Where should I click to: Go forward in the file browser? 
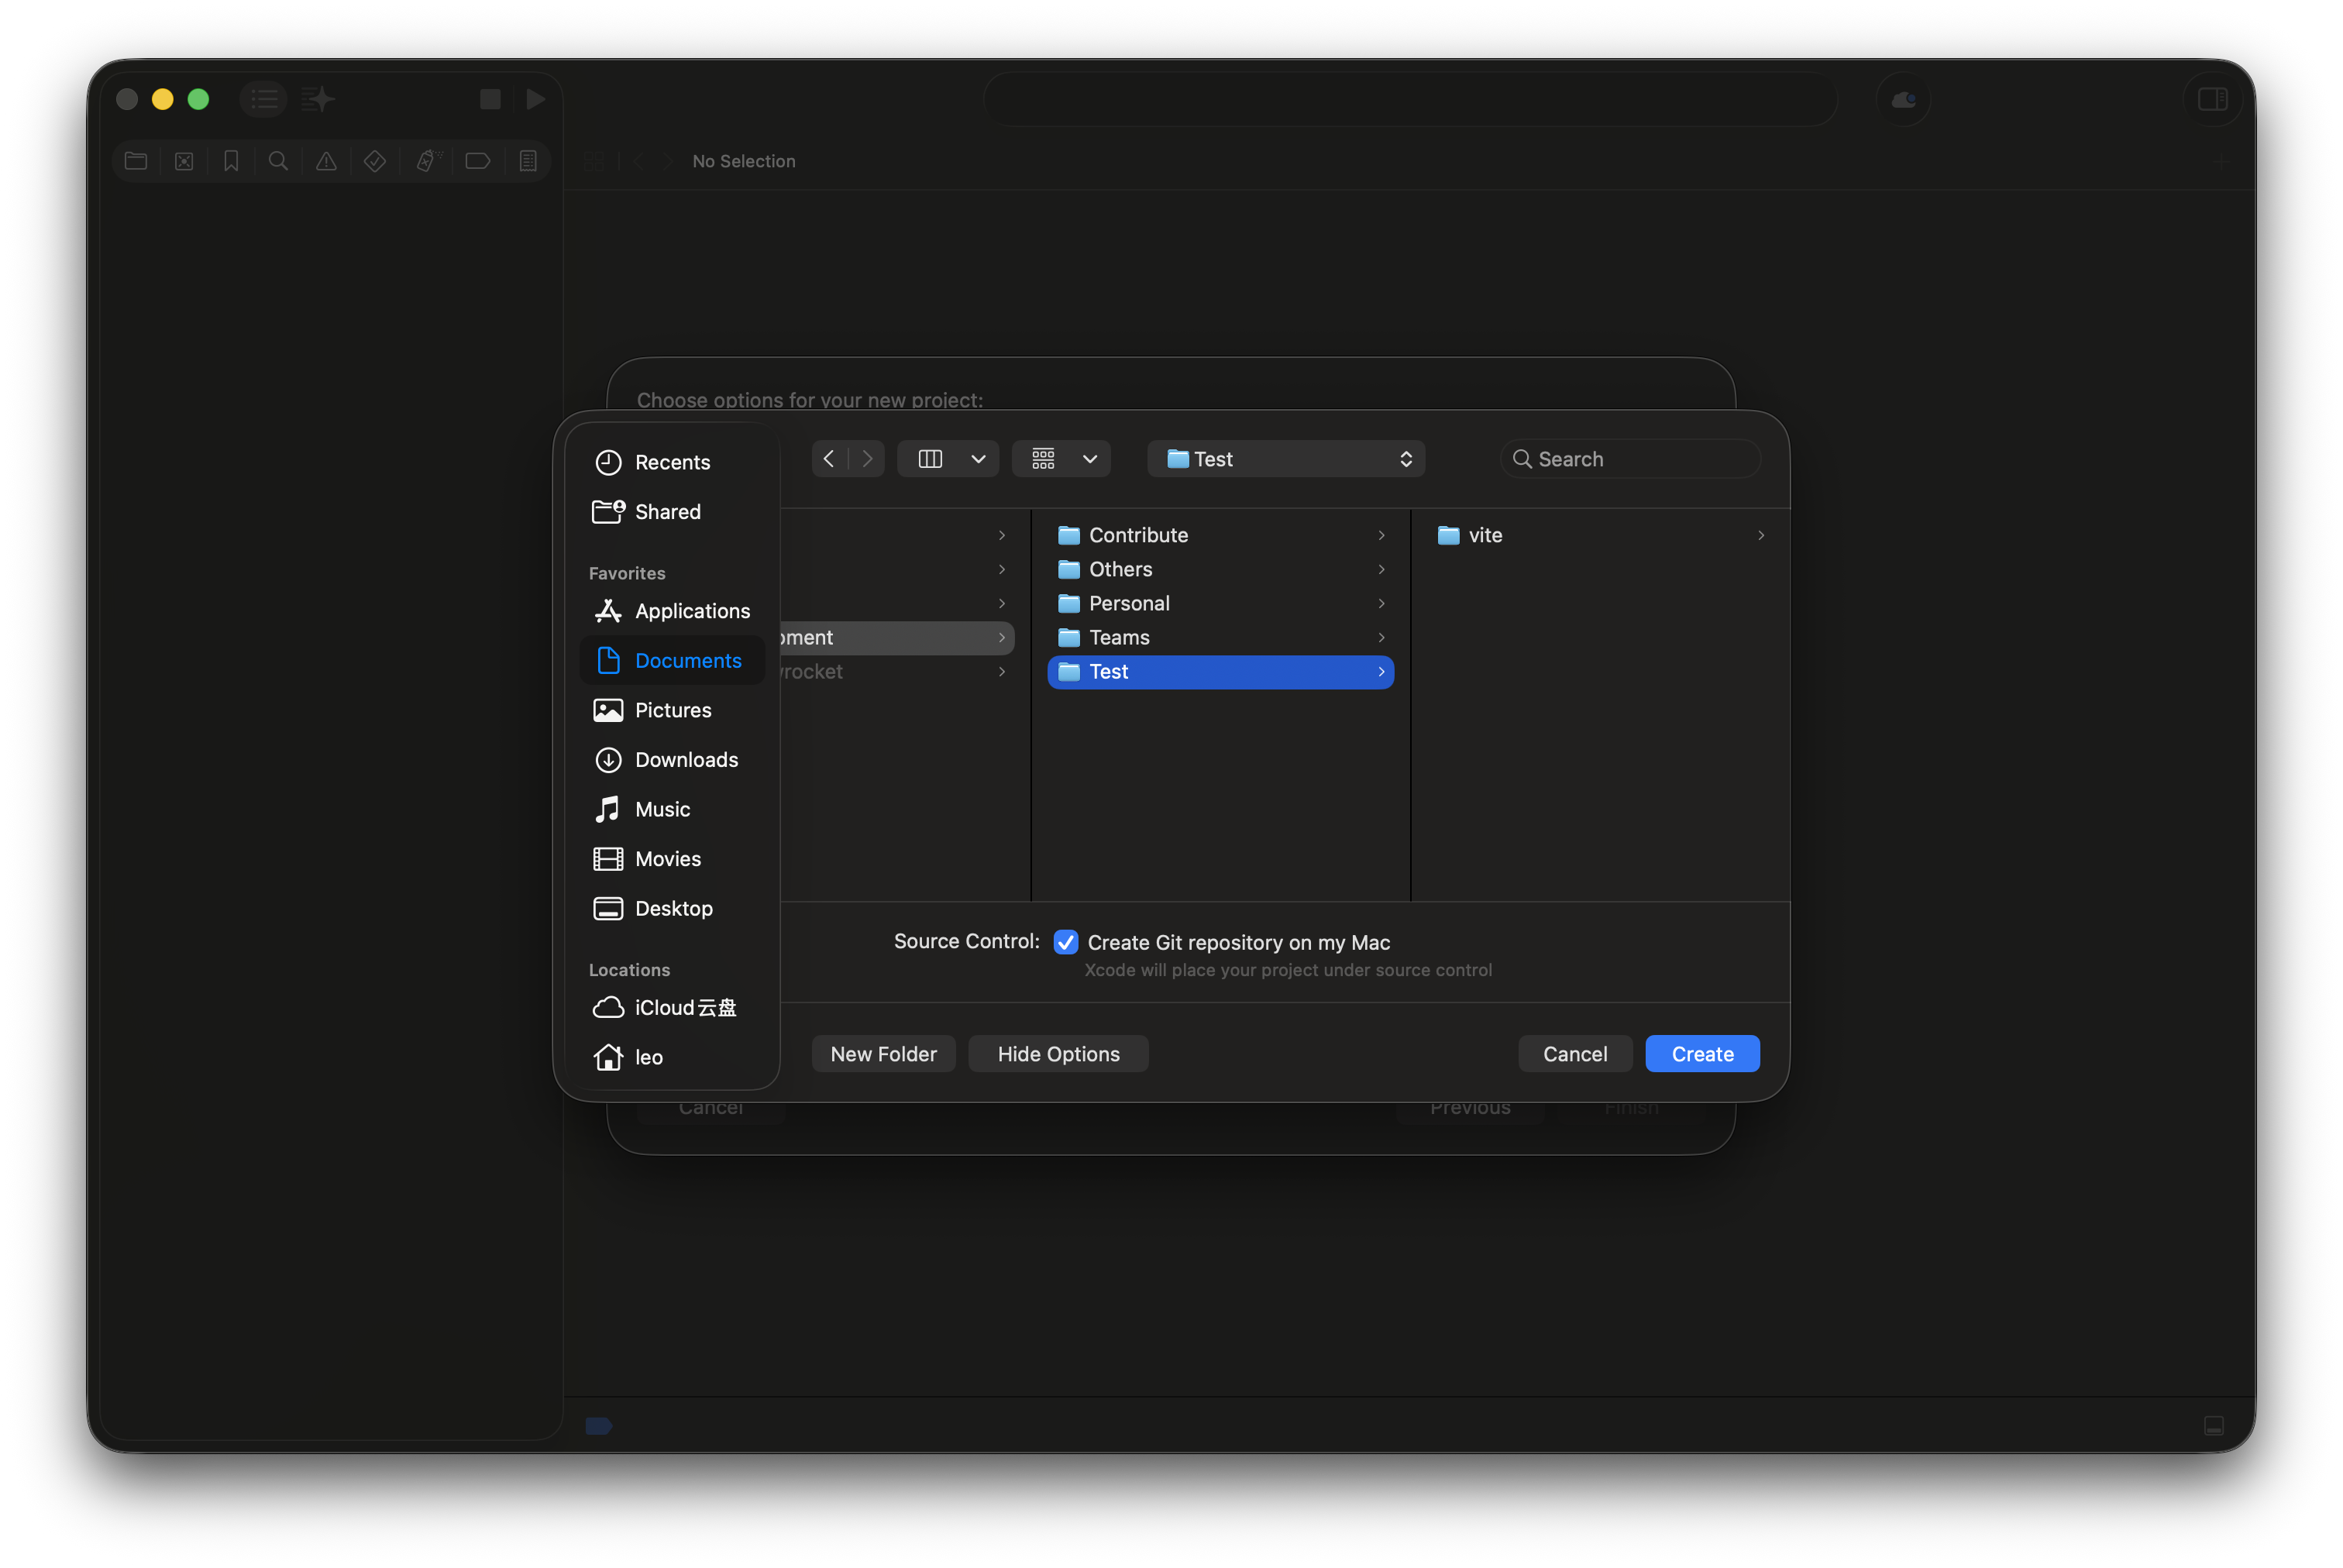coord(867,459)
